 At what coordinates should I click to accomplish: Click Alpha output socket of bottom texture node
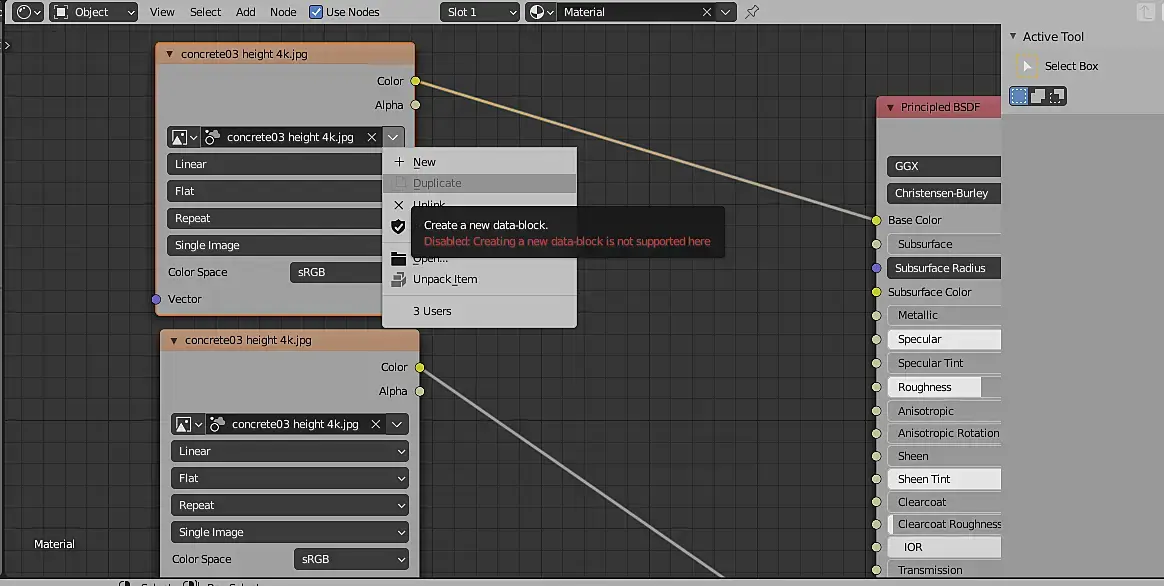pyautogui.click(x=419, y=391)
